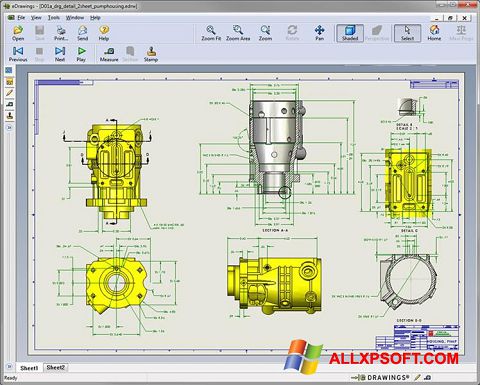The height and width of the screenshot is (385, 480).
Task: Open a file with the Open icon
Action: tap(18, 33)
